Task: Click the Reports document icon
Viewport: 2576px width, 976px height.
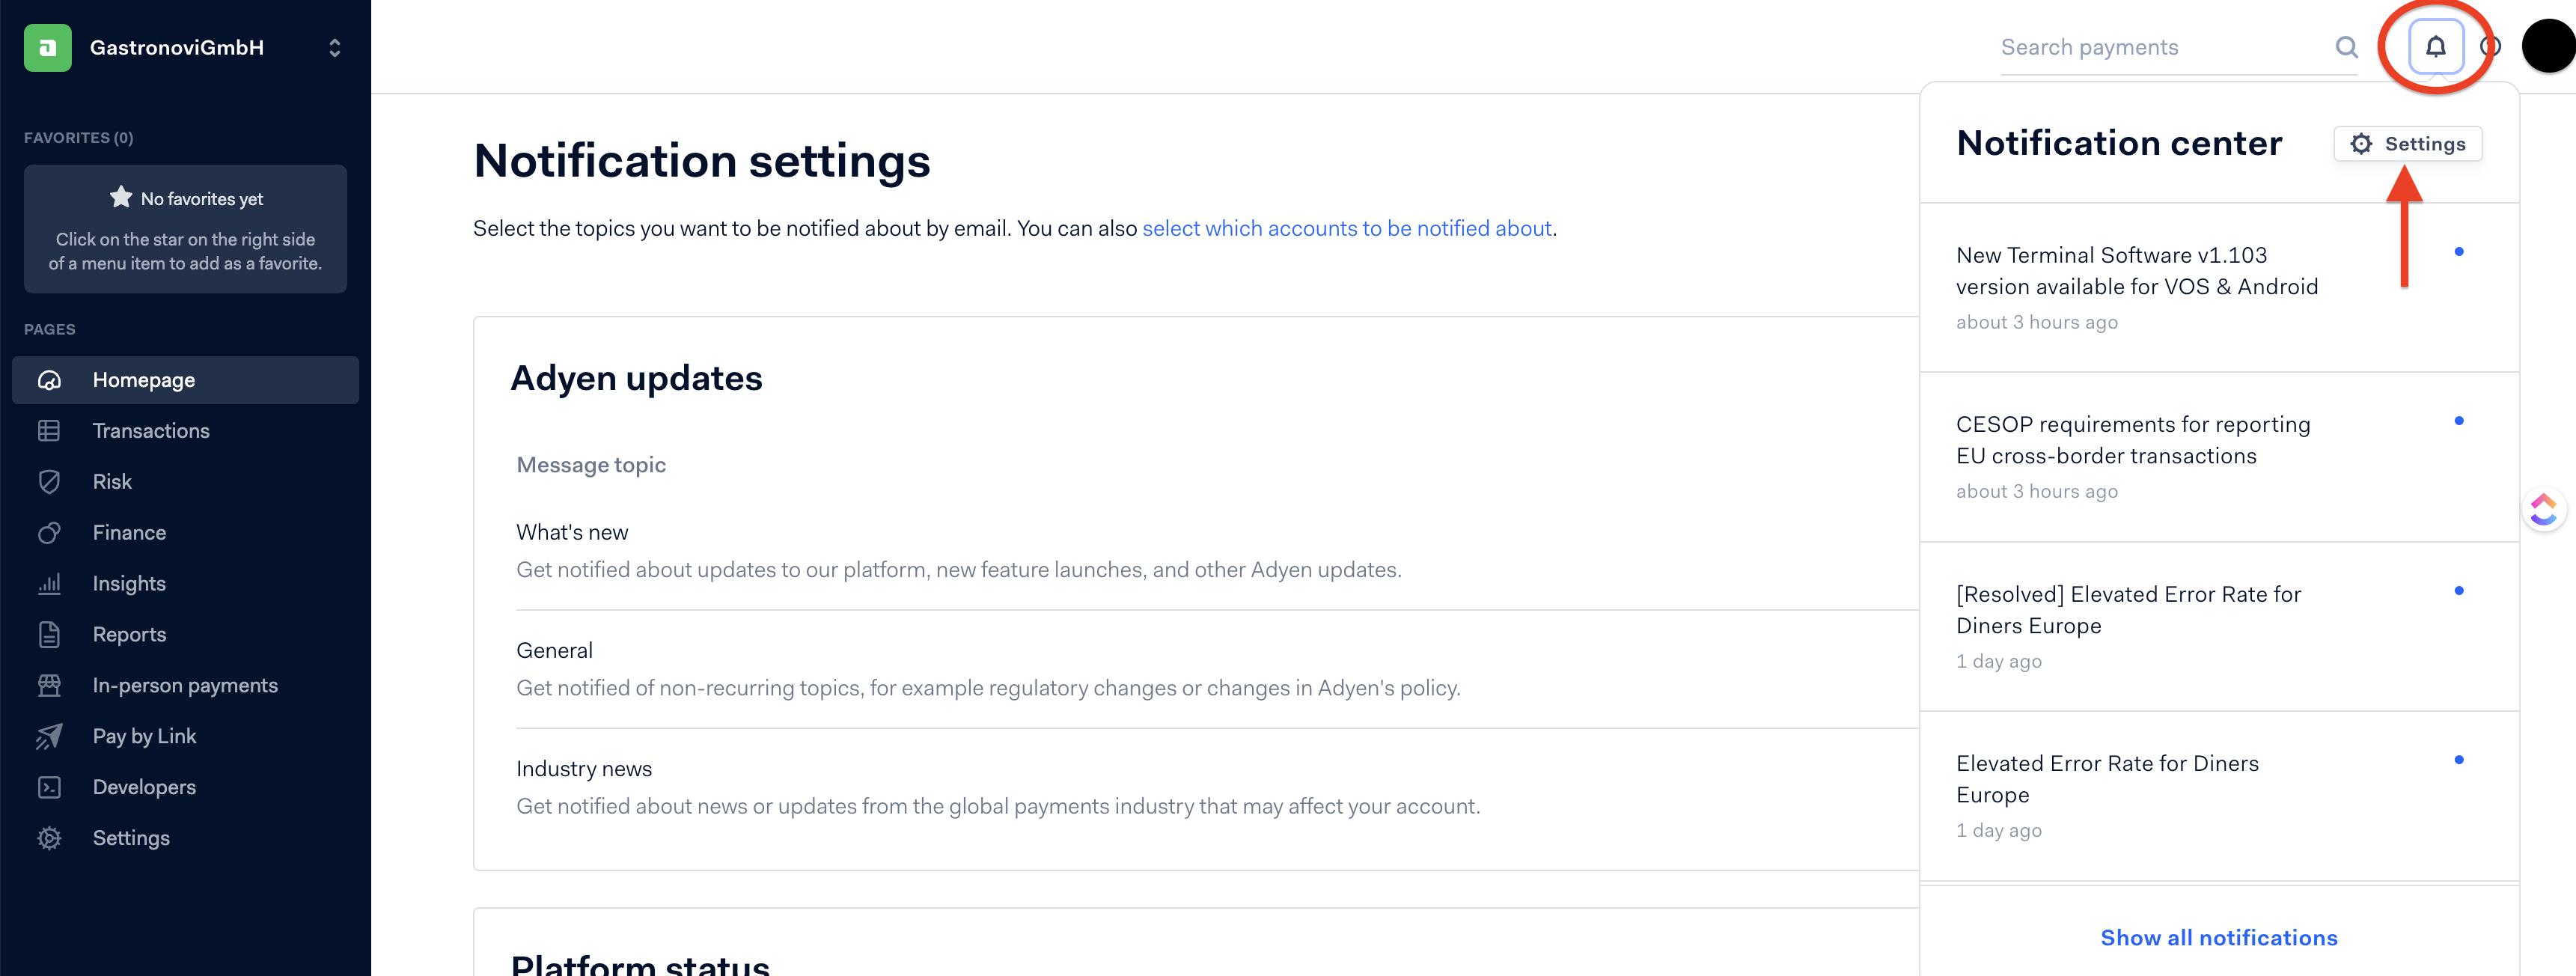Action: tap(49, 635)
